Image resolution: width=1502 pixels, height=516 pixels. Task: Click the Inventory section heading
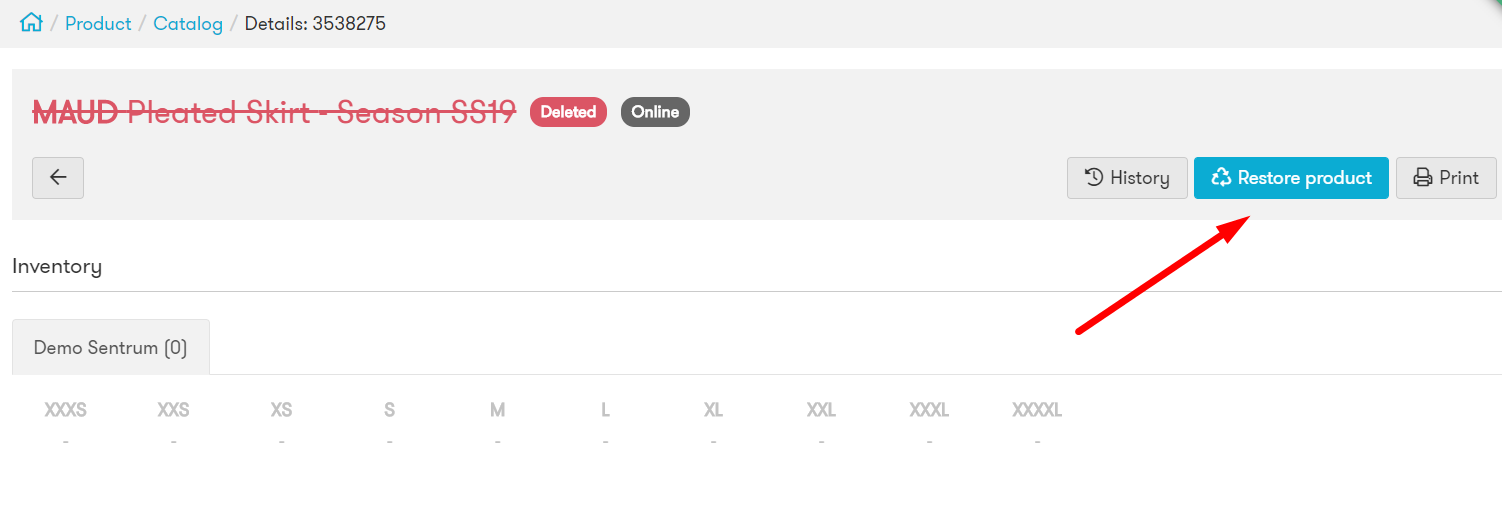(57, 266)
